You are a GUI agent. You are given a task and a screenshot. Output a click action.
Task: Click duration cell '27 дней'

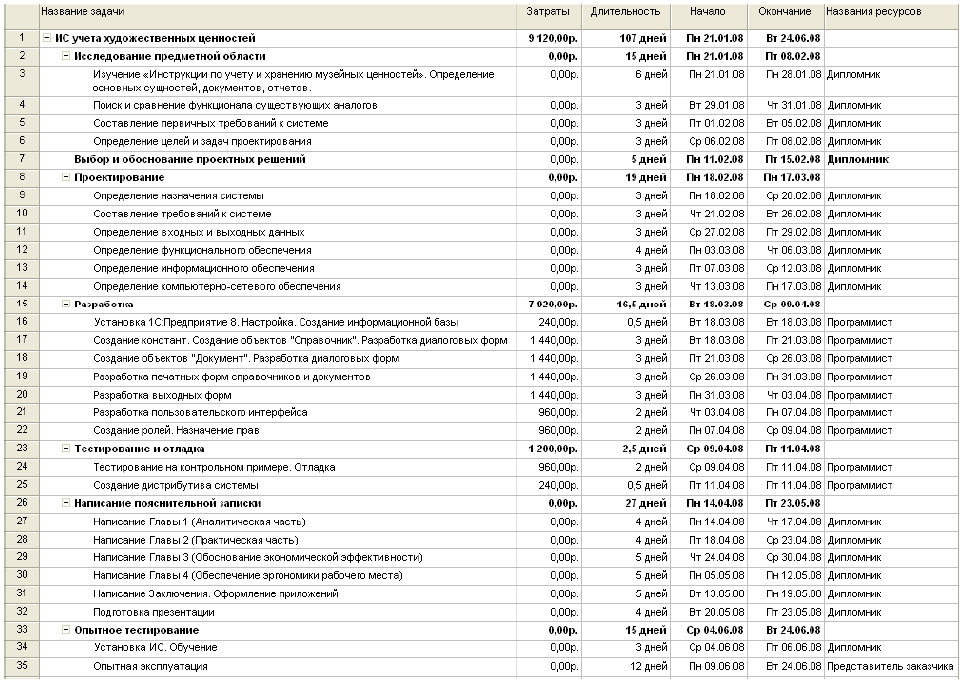646,503
